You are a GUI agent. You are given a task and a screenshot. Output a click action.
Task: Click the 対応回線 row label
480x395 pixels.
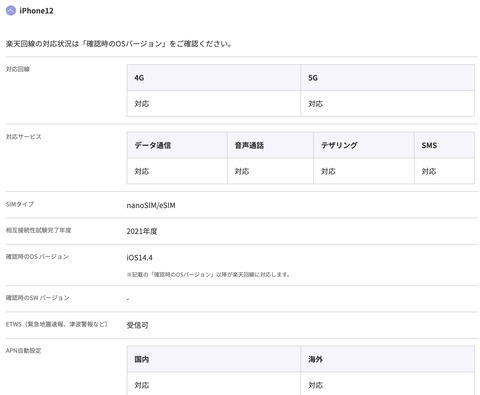click(x=18, y=69)
